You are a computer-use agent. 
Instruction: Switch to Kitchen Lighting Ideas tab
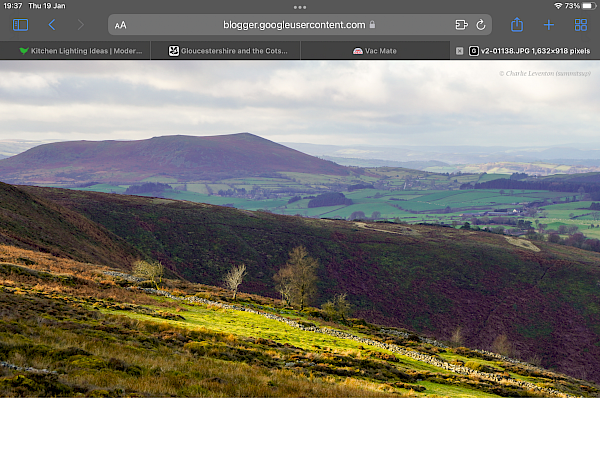(80, 50)
